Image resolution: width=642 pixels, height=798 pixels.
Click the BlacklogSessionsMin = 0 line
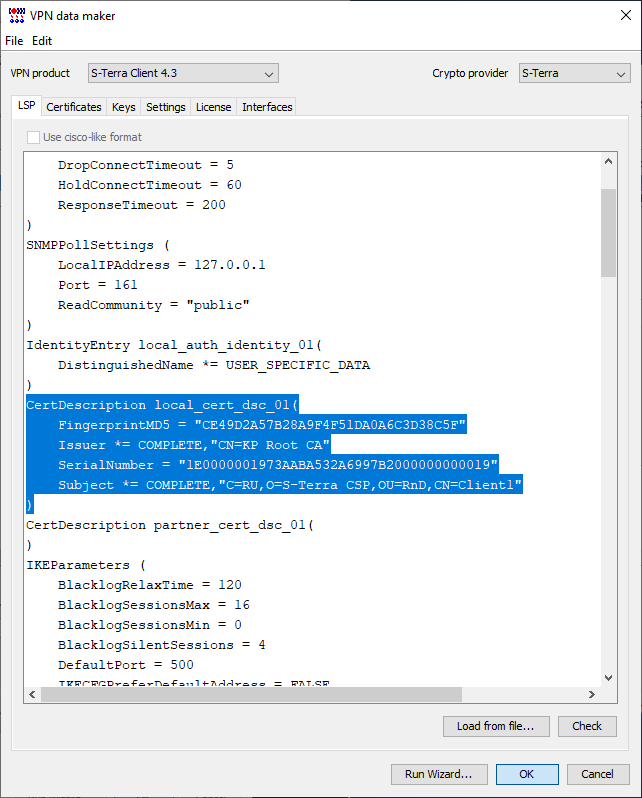(150, 625)
